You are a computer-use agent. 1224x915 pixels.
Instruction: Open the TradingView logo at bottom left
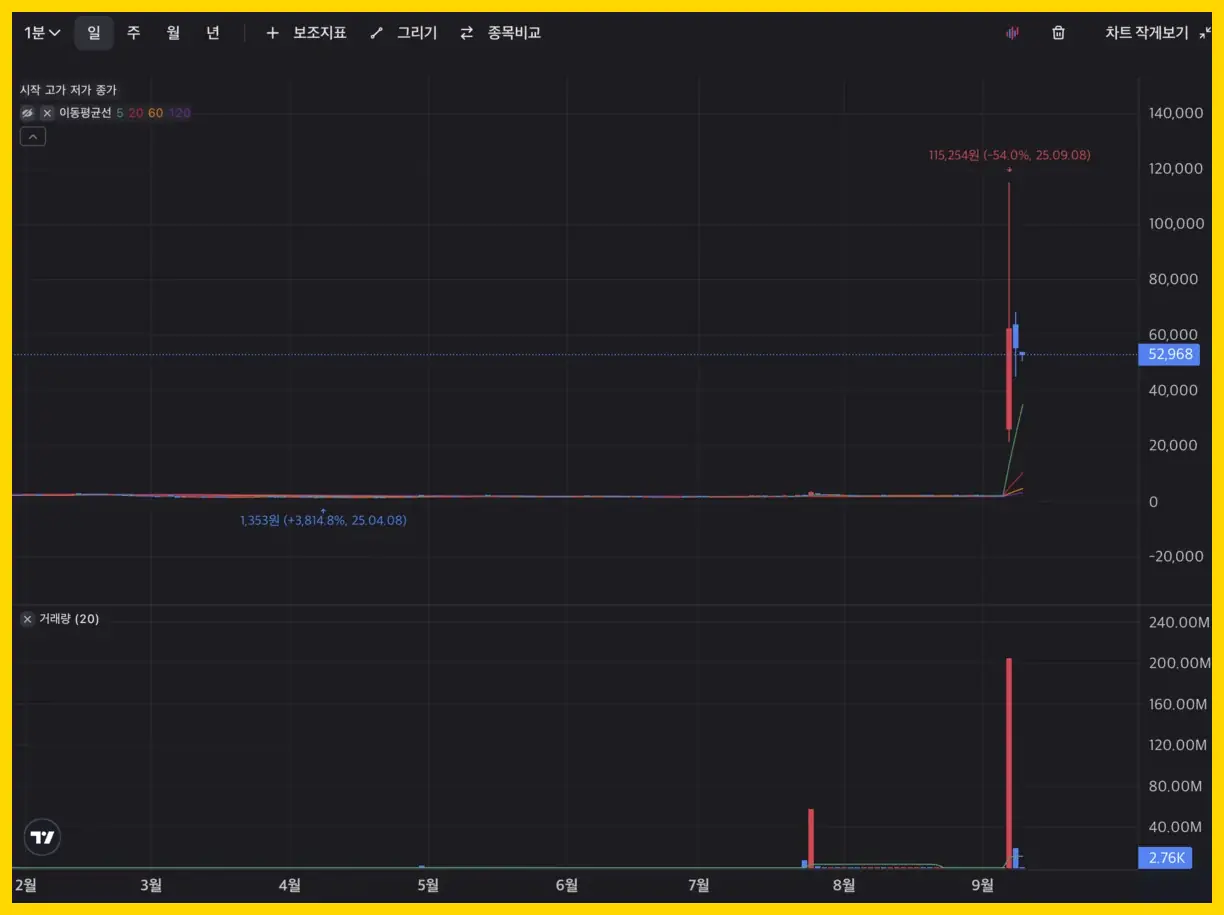[x=42, y=837]
